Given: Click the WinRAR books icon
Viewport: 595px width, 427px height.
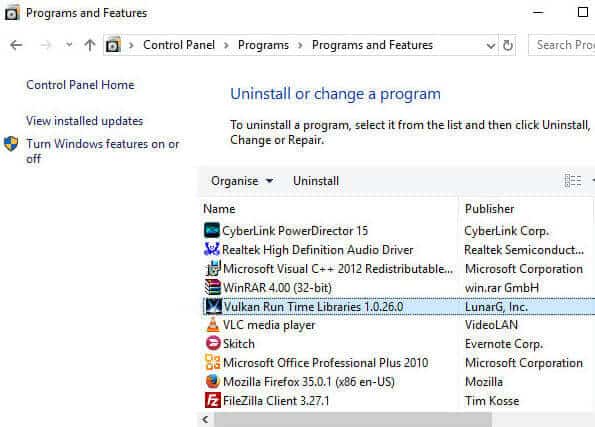Looking at the screenshot, I should pos(212,287).
